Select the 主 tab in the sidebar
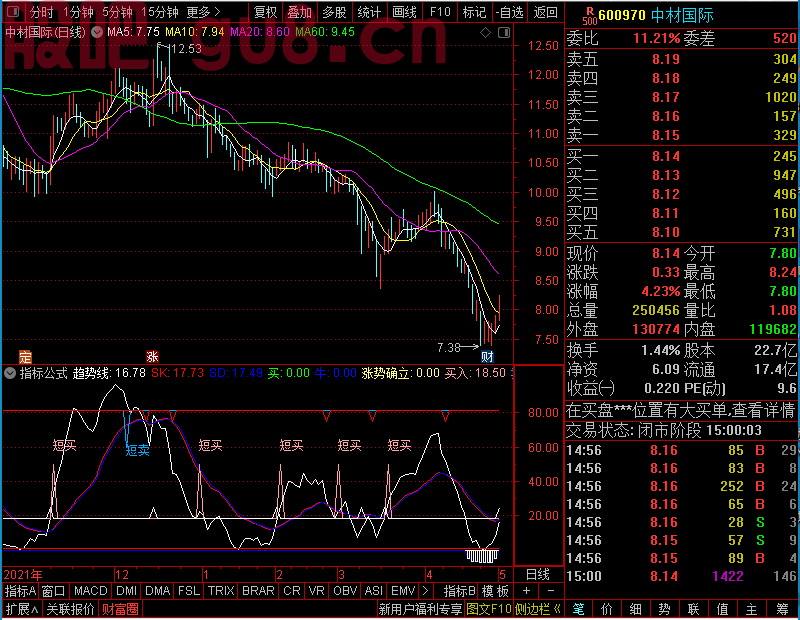This screenshot has height=620, width=800. point(752,609)
